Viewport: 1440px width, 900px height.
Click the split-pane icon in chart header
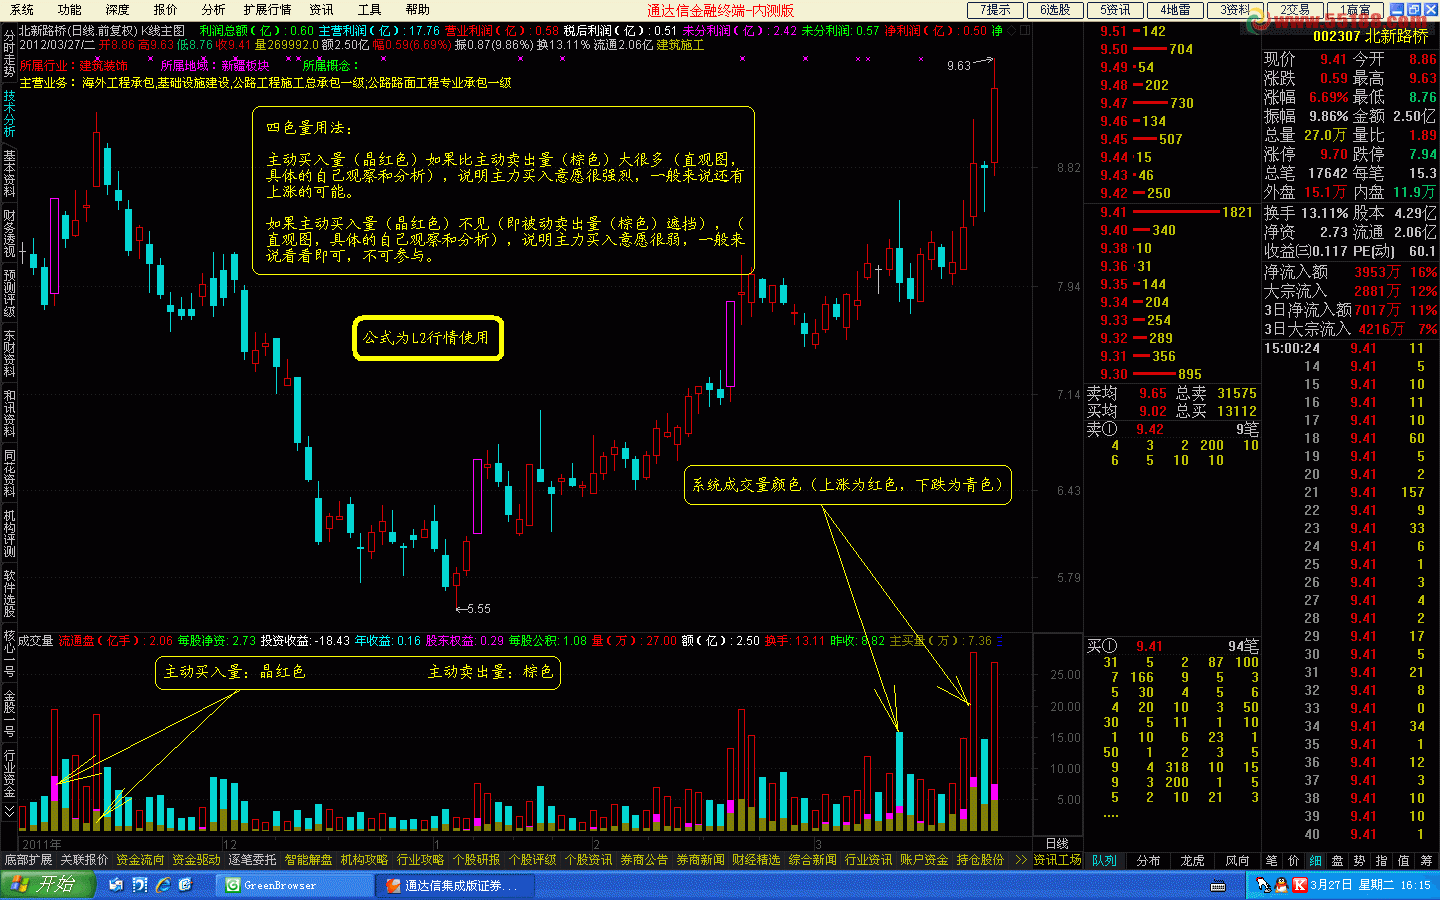1024,31
